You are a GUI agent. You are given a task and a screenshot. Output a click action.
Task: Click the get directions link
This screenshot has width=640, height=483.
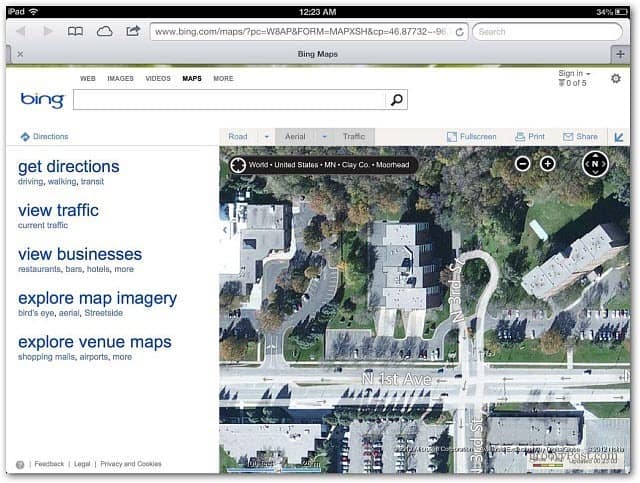click(69, 167)
